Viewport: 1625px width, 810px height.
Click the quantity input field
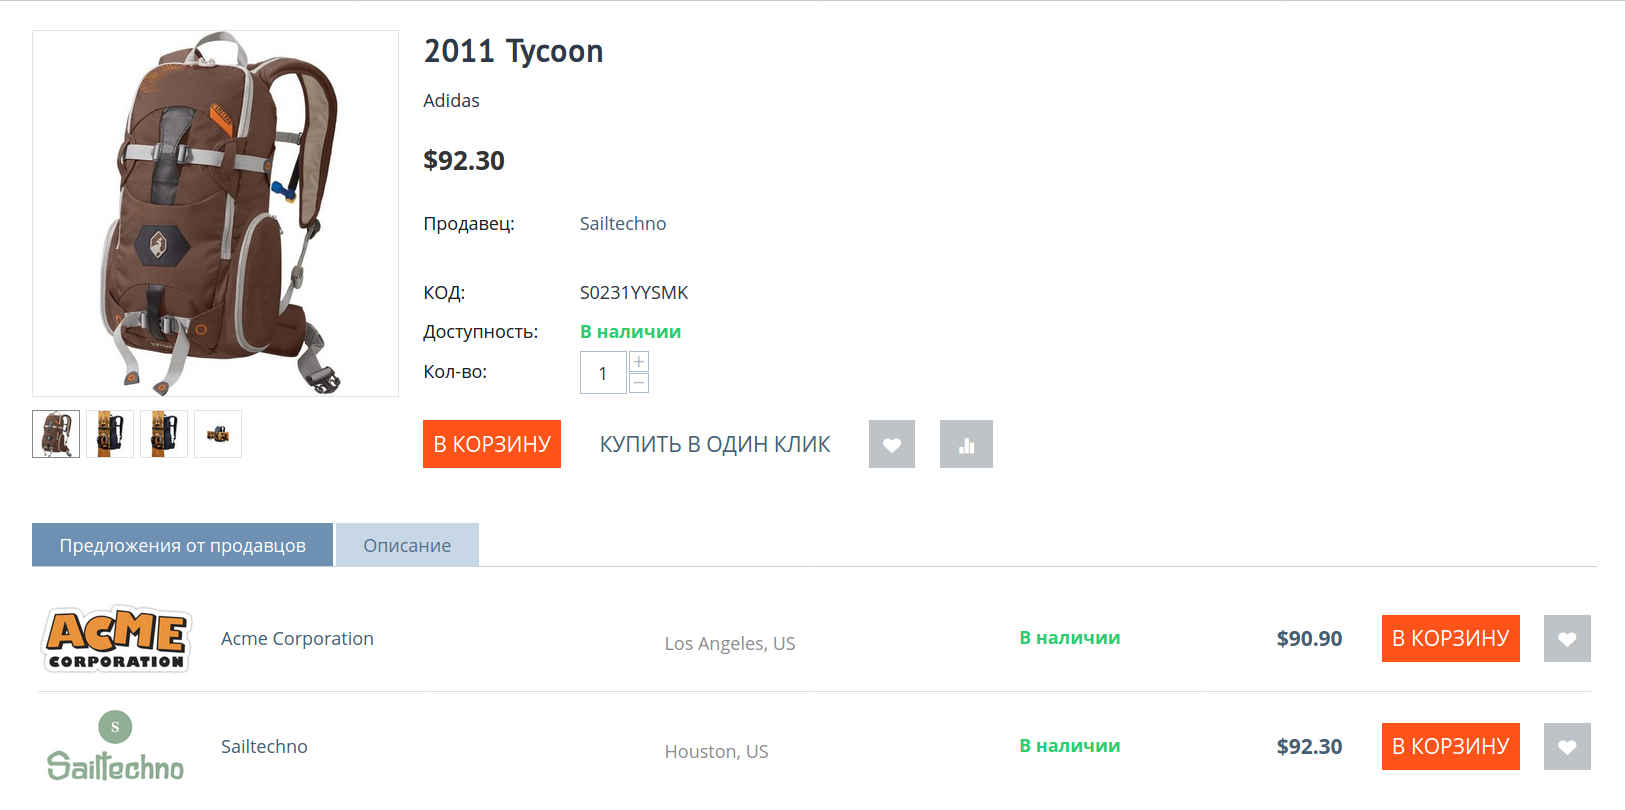pos(603,373)
